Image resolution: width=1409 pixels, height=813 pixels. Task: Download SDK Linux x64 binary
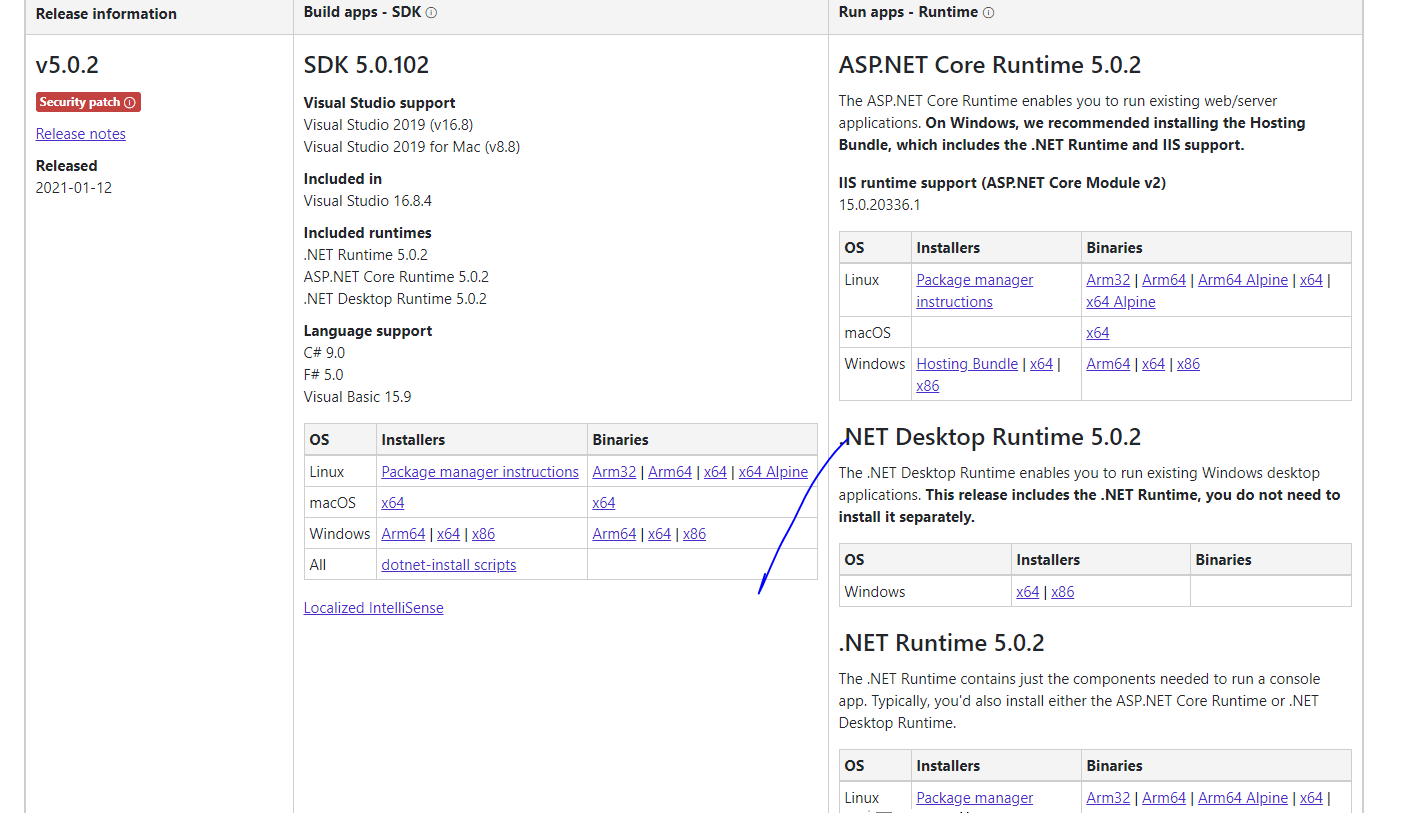click(715, 472)
